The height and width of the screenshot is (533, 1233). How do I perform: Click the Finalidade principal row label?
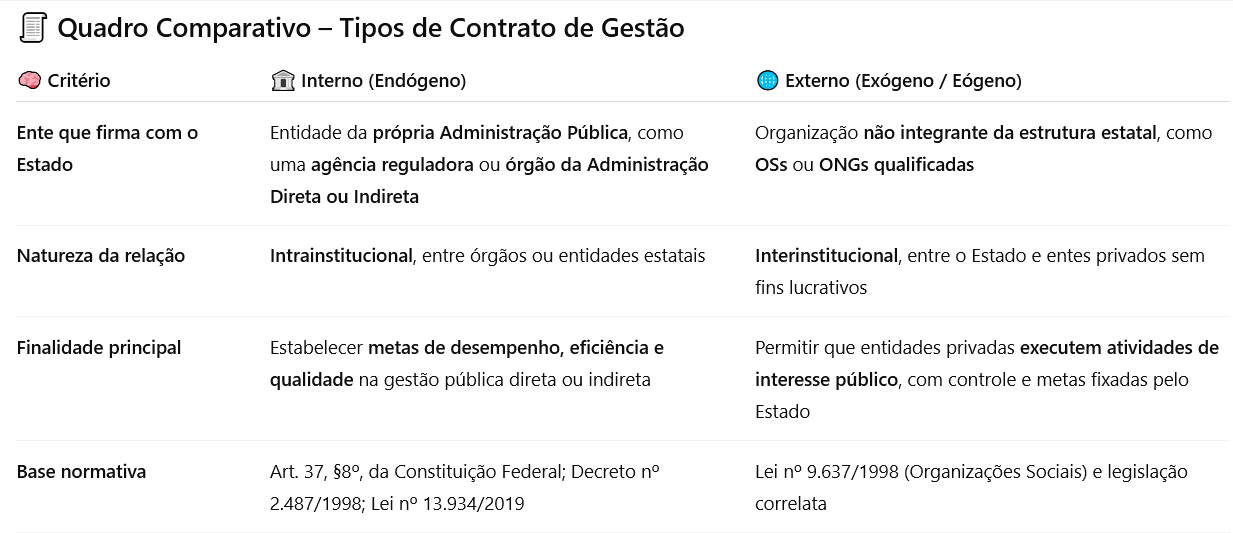(x=99, y=348)
